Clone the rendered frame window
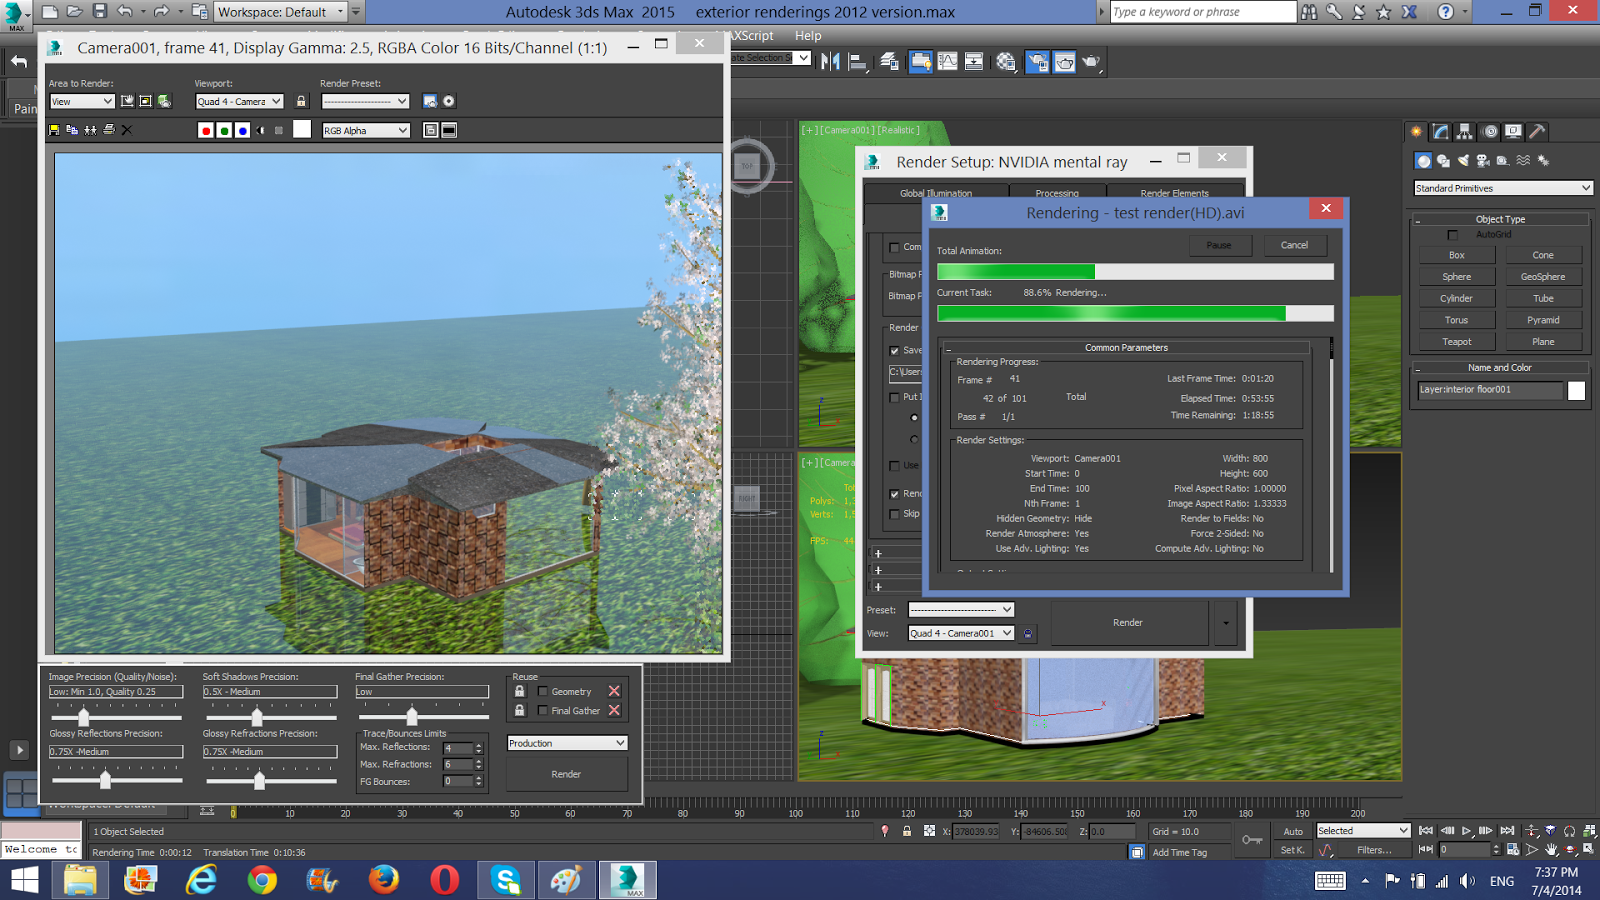Image resolution: width=1600 pixels, height=900 pixels. click(x=90, y=130)
